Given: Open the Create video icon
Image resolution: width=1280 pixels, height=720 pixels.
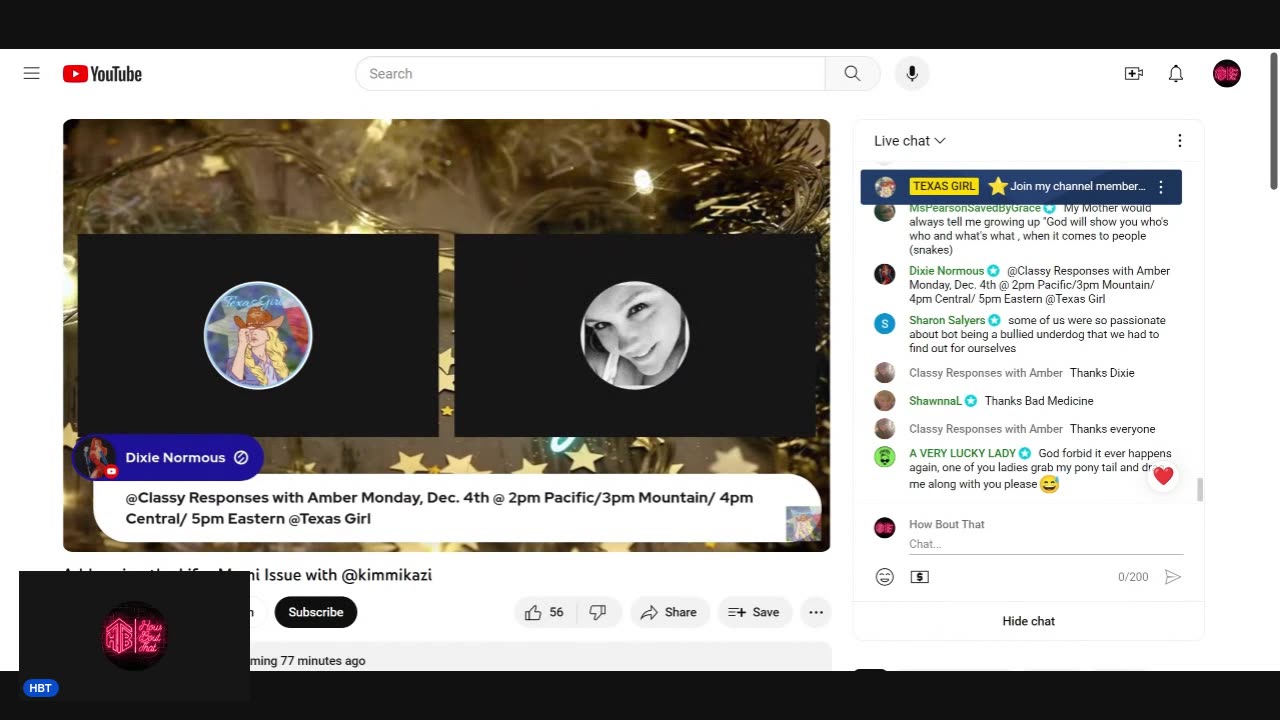Looking at the screenshot, I should click(x=1134, y=73).
